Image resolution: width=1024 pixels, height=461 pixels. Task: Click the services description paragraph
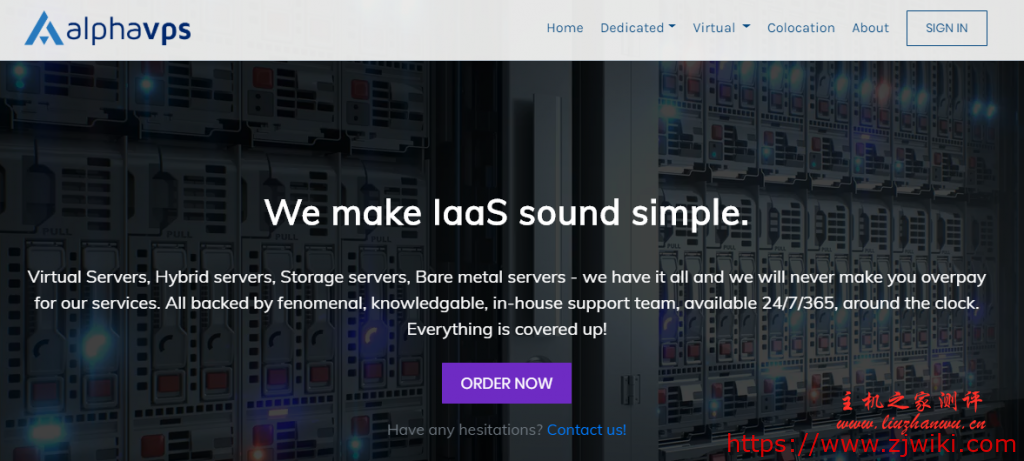tap(506, 302)
